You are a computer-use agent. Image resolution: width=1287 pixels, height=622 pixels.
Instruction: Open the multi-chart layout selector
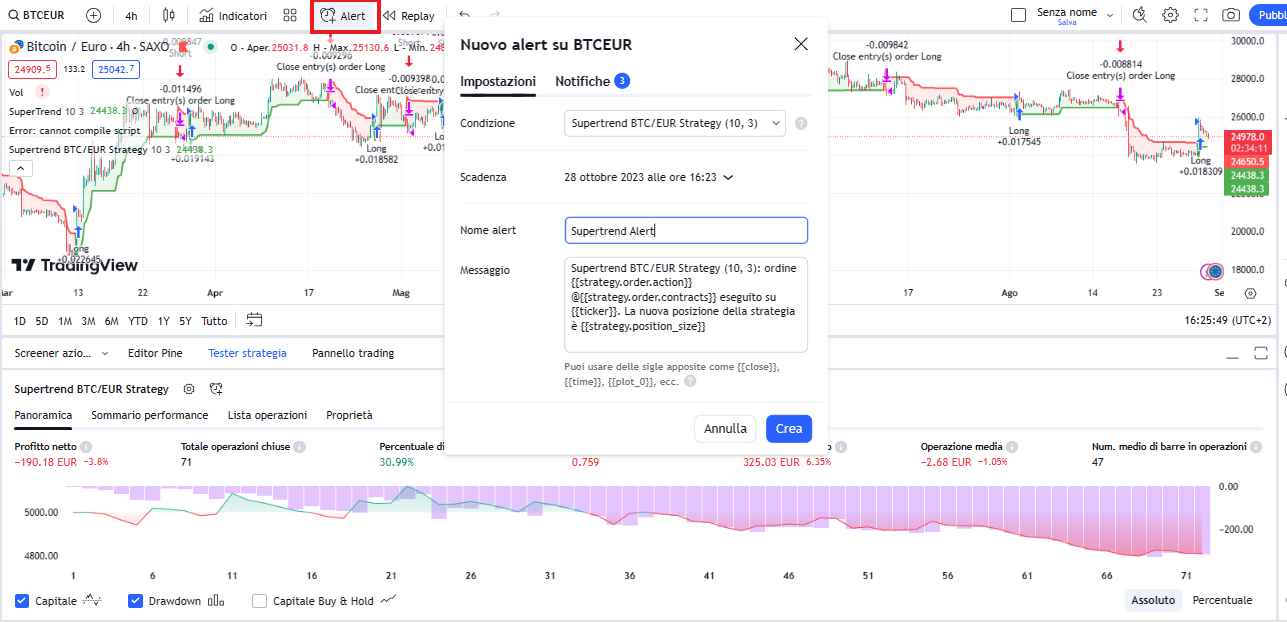tap(289, 15)
